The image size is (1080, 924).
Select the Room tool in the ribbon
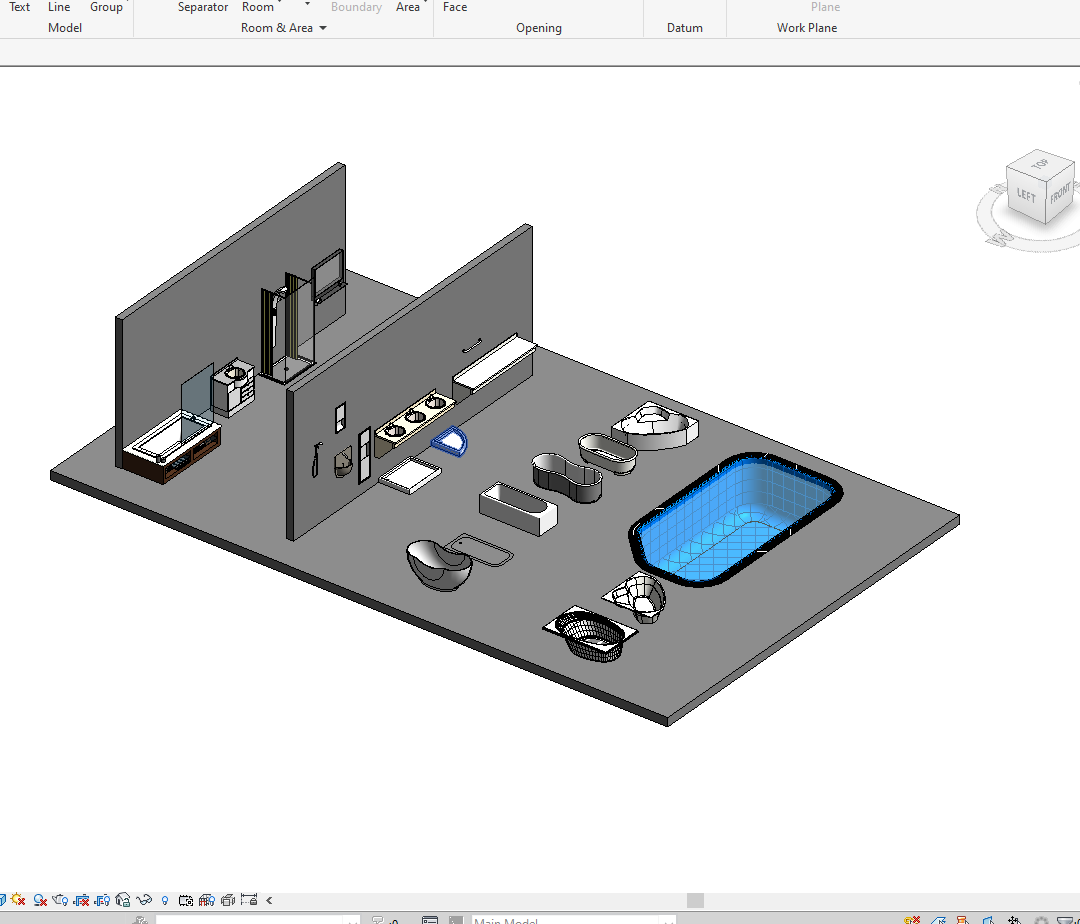(258, 7)
